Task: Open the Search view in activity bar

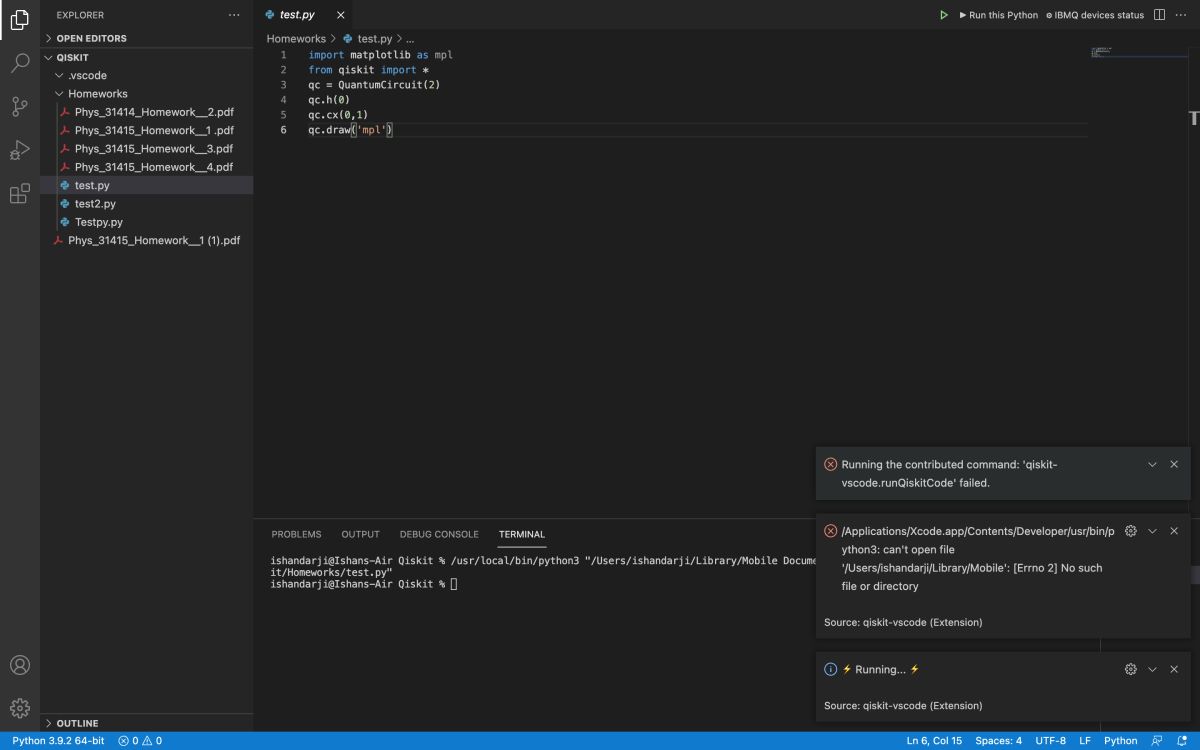Action: click(x=20, y=63)
